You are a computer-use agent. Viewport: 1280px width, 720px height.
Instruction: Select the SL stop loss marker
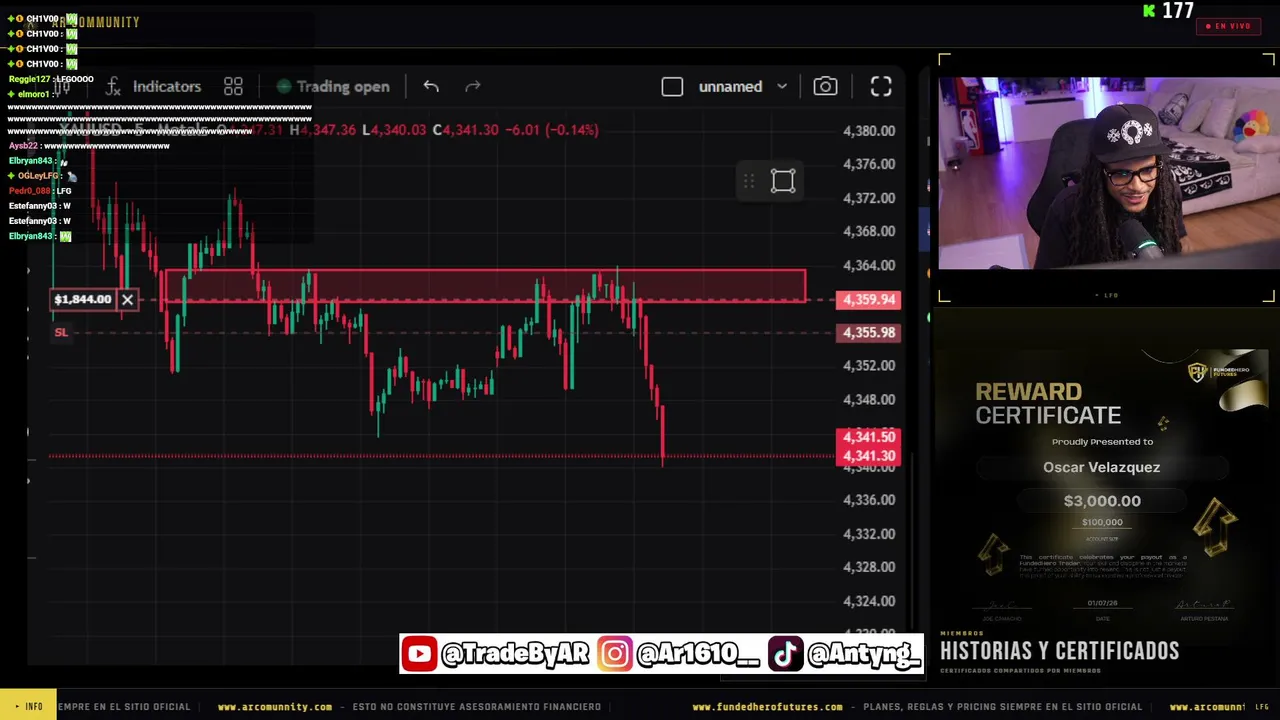(61, 332)
